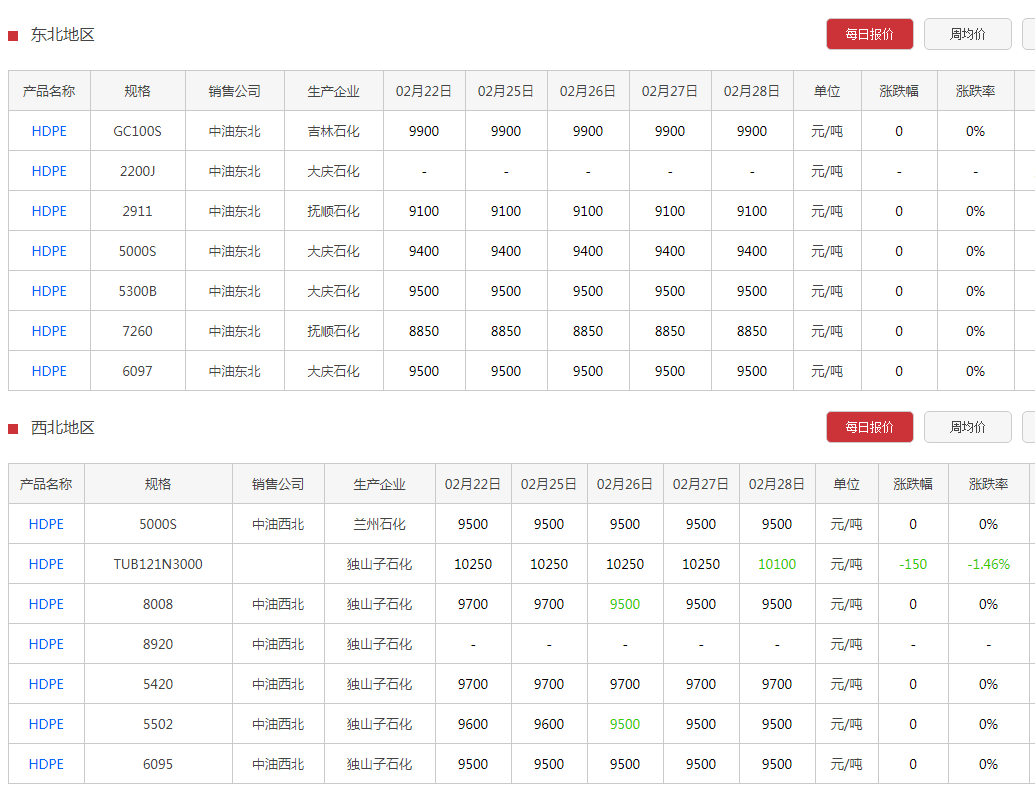Select green 9500 price in 5502 row
Screen dimensions: 1035x790
point(624,724)
